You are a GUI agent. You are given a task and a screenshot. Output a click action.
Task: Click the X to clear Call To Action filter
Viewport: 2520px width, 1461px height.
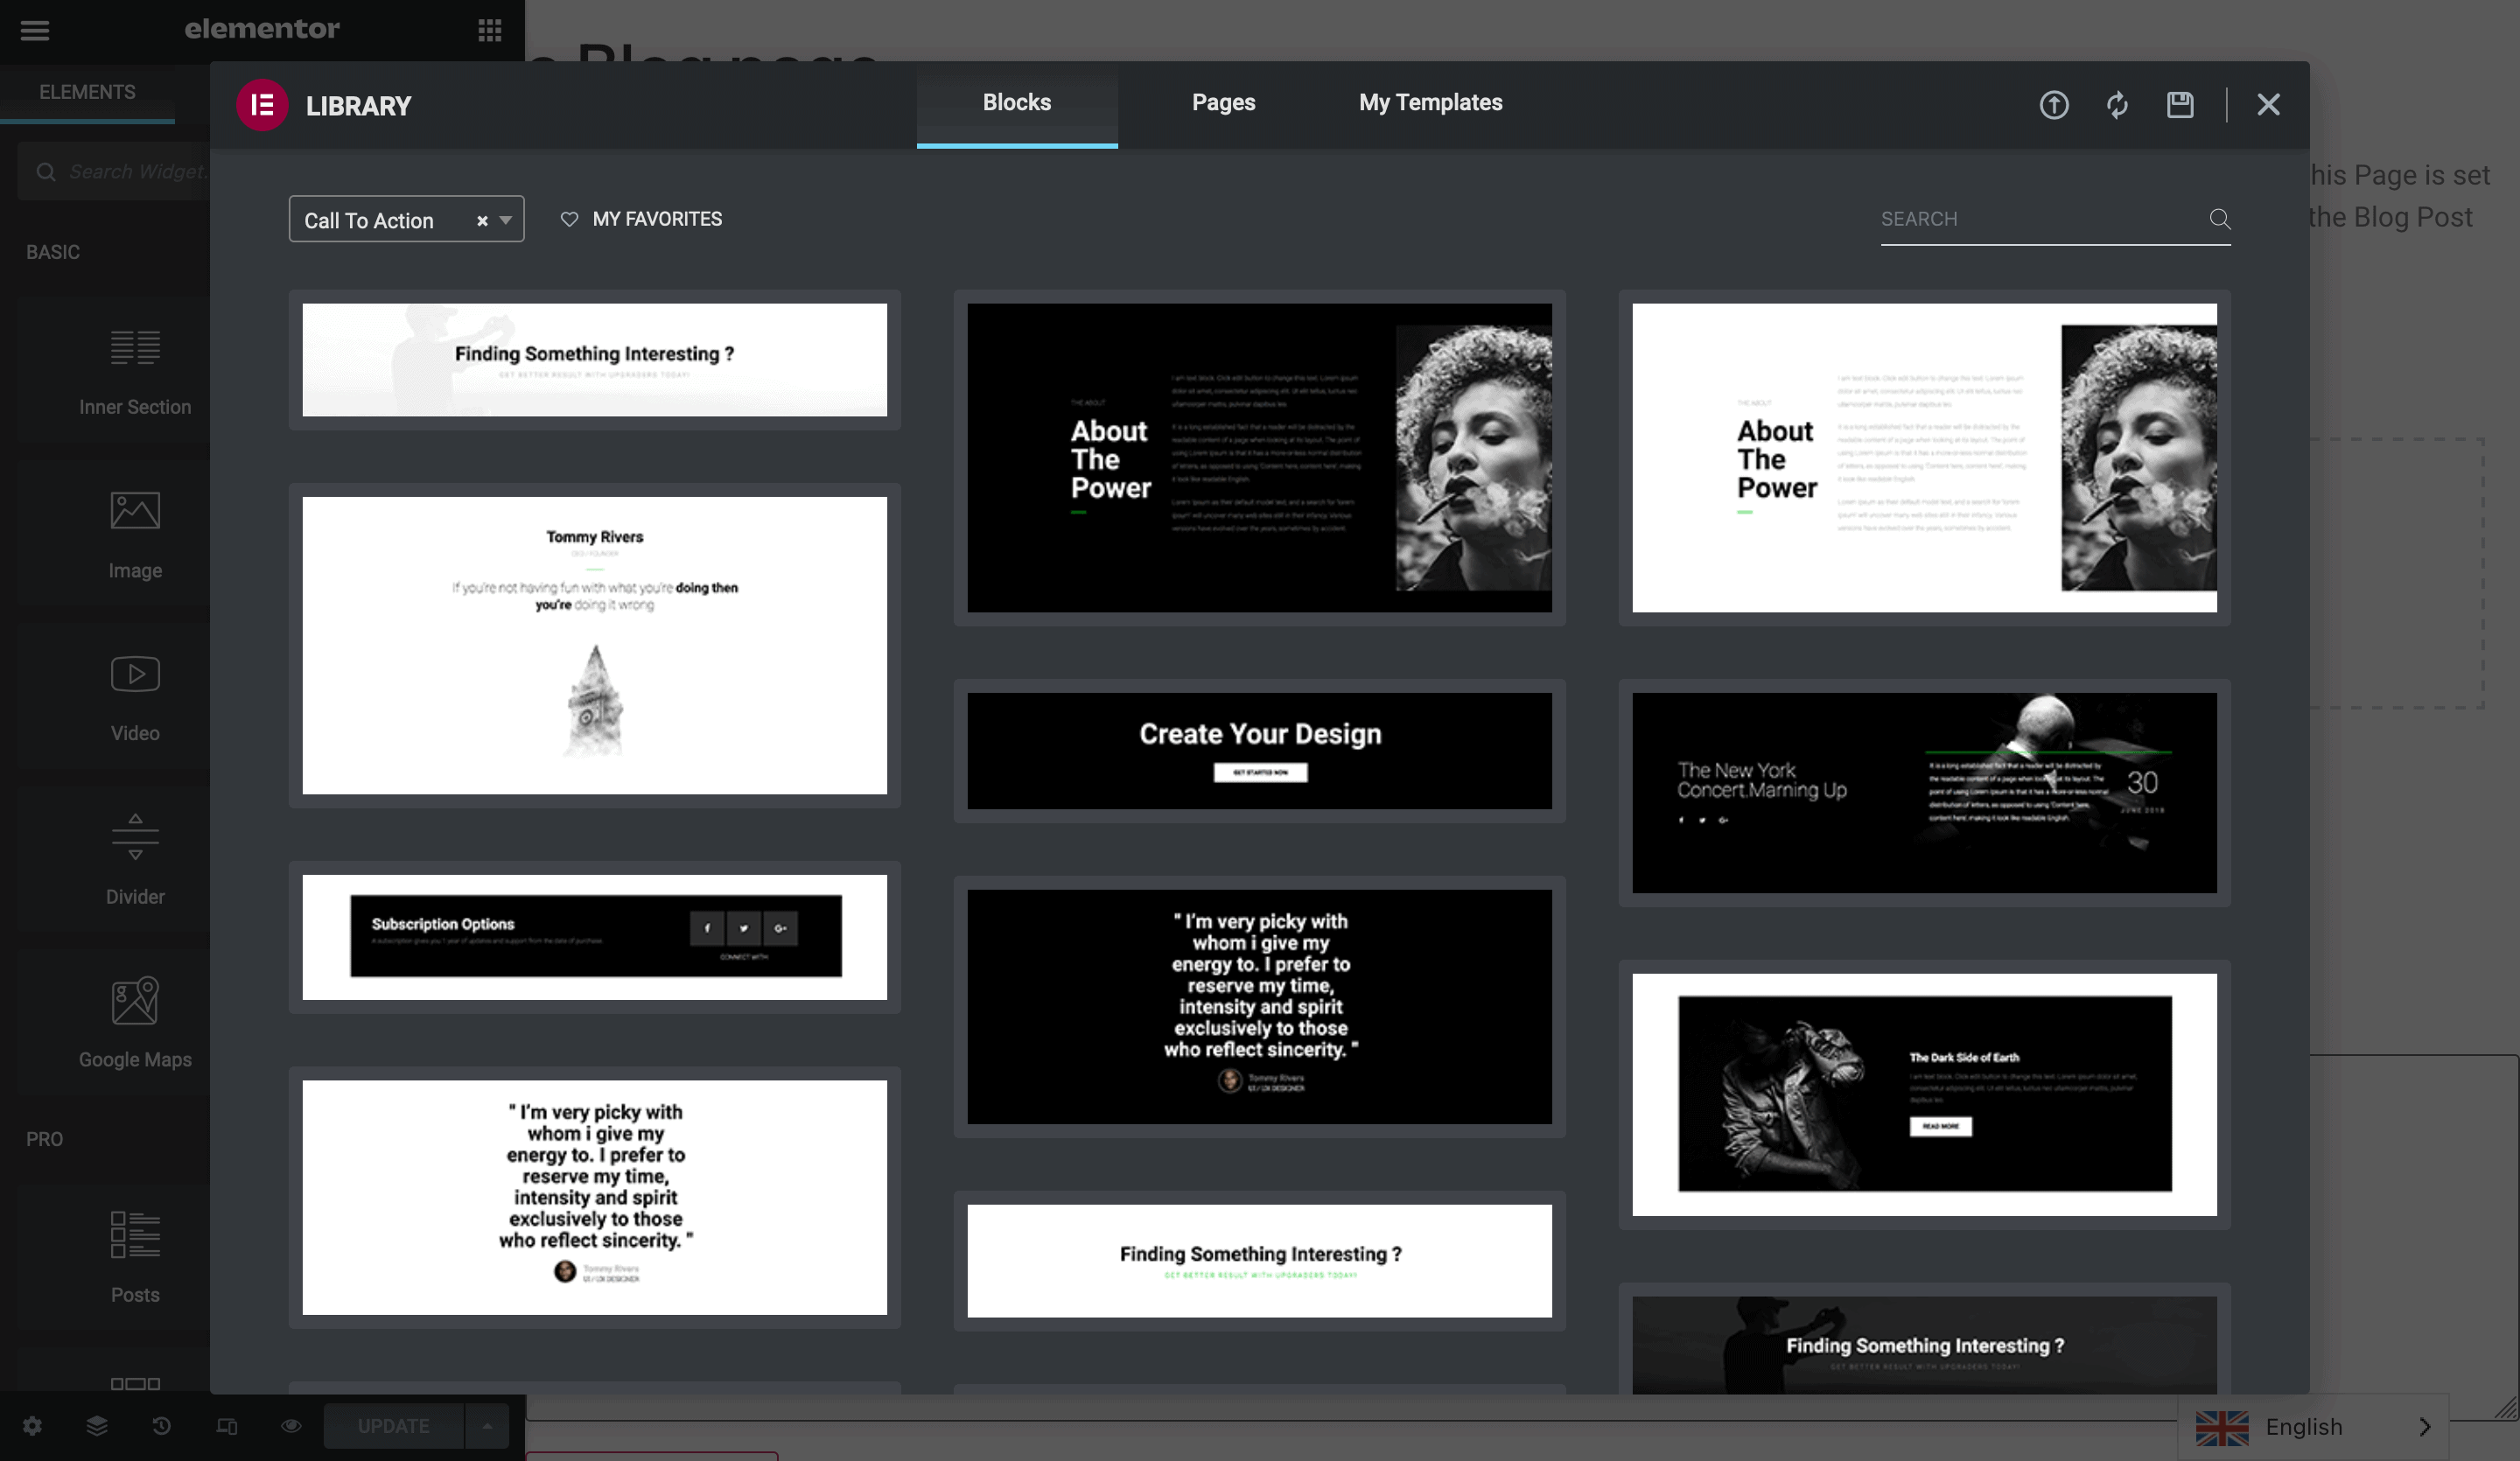coord(480,218)
